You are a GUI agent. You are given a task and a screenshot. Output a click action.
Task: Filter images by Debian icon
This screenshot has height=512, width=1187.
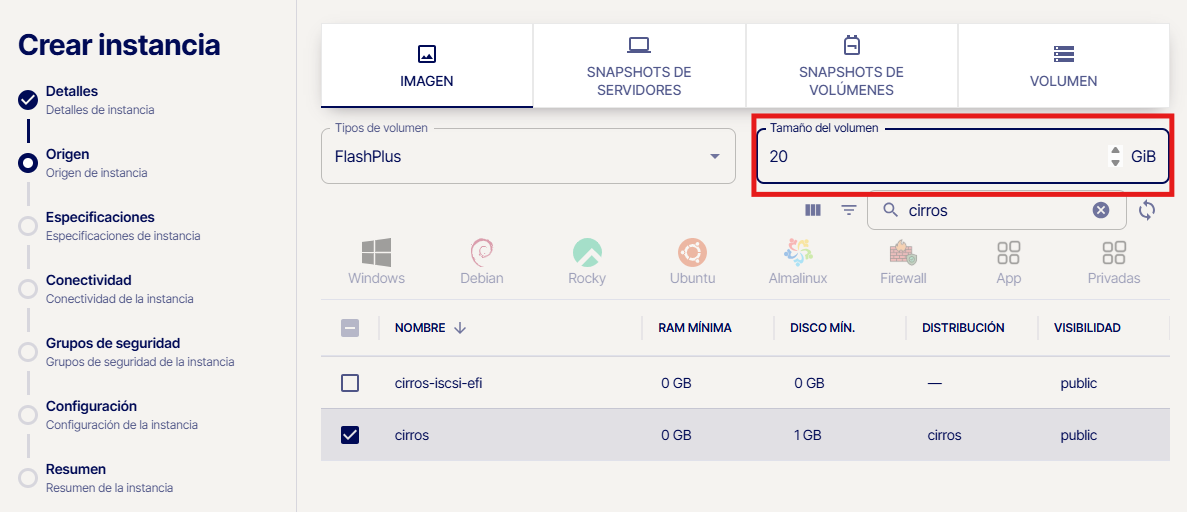[x=481, y=262]
